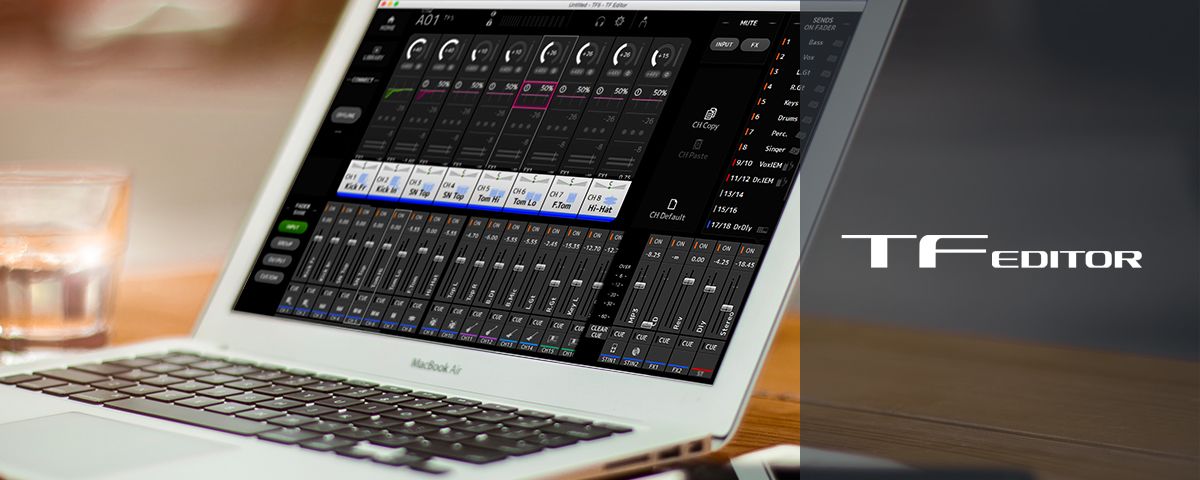Screen dimensions: 1200x480
Task: Click the OFFLINE connect button
Action: tap(343, 115)
